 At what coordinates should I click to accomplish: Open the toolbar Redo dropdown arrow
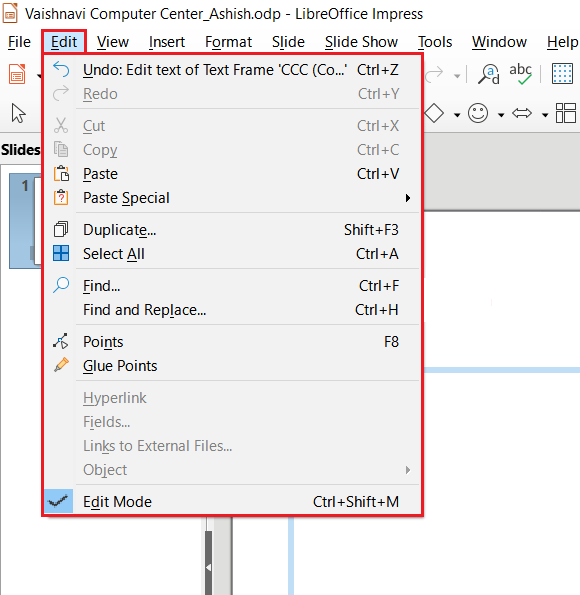coord(457,76)
